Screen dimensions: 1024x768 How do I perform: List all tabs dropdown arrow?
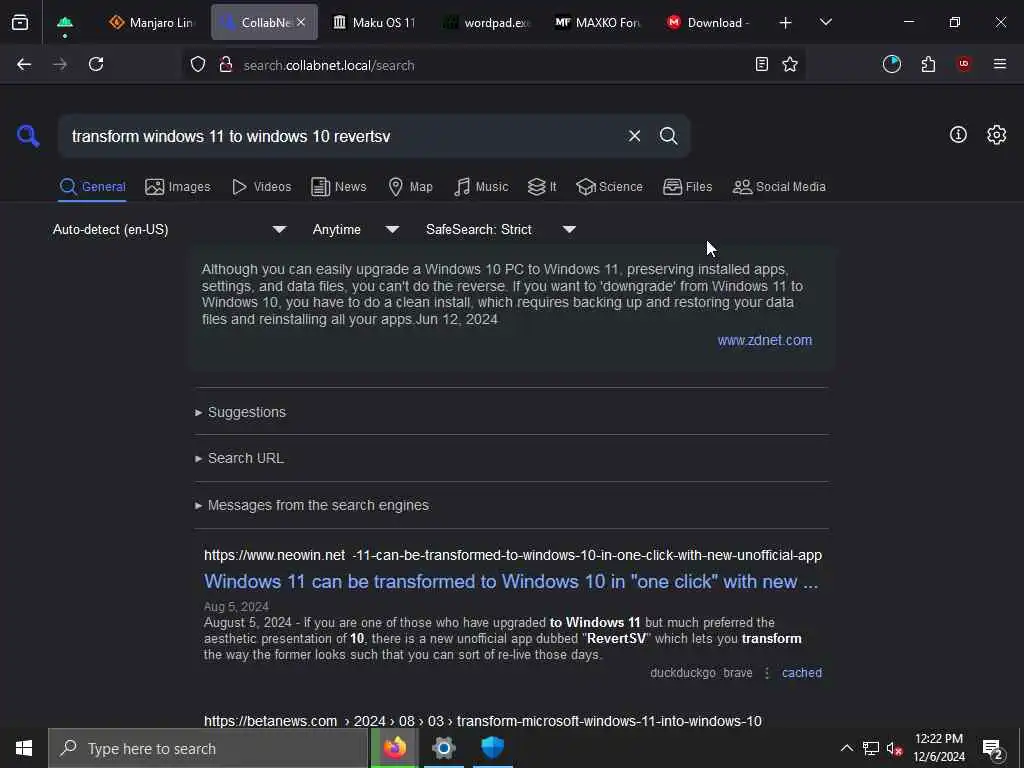[825, 22]
